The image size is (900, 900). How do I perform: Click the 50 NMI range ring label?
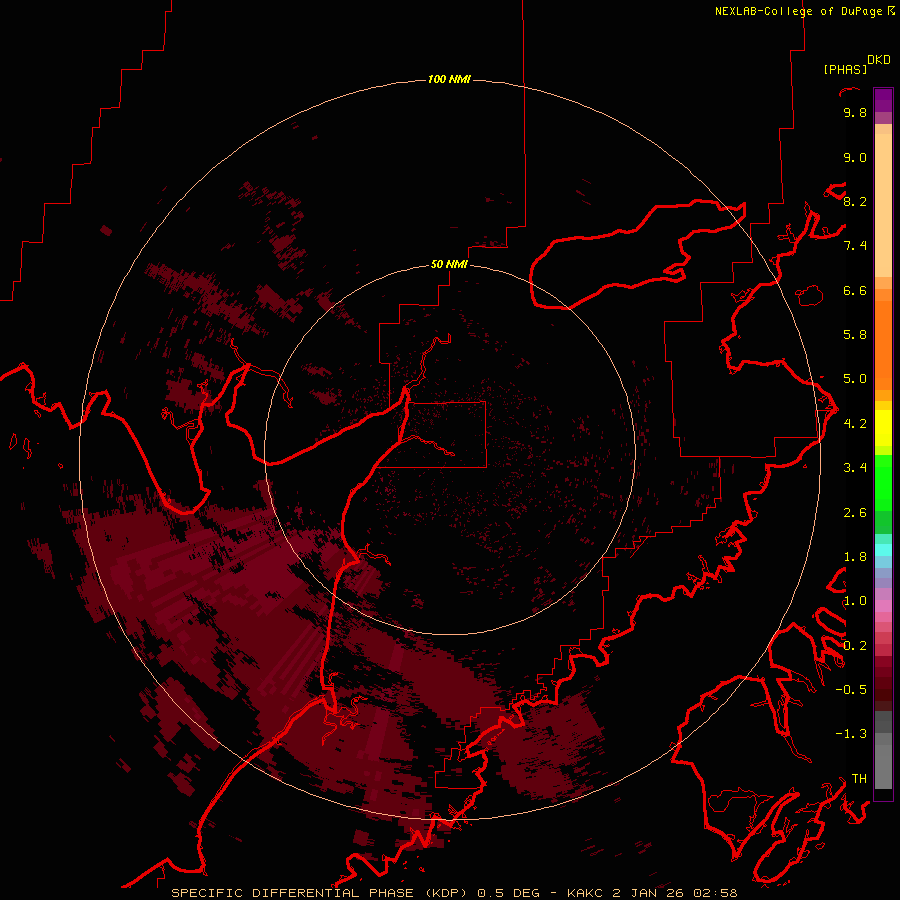click(x=449, y=264)
